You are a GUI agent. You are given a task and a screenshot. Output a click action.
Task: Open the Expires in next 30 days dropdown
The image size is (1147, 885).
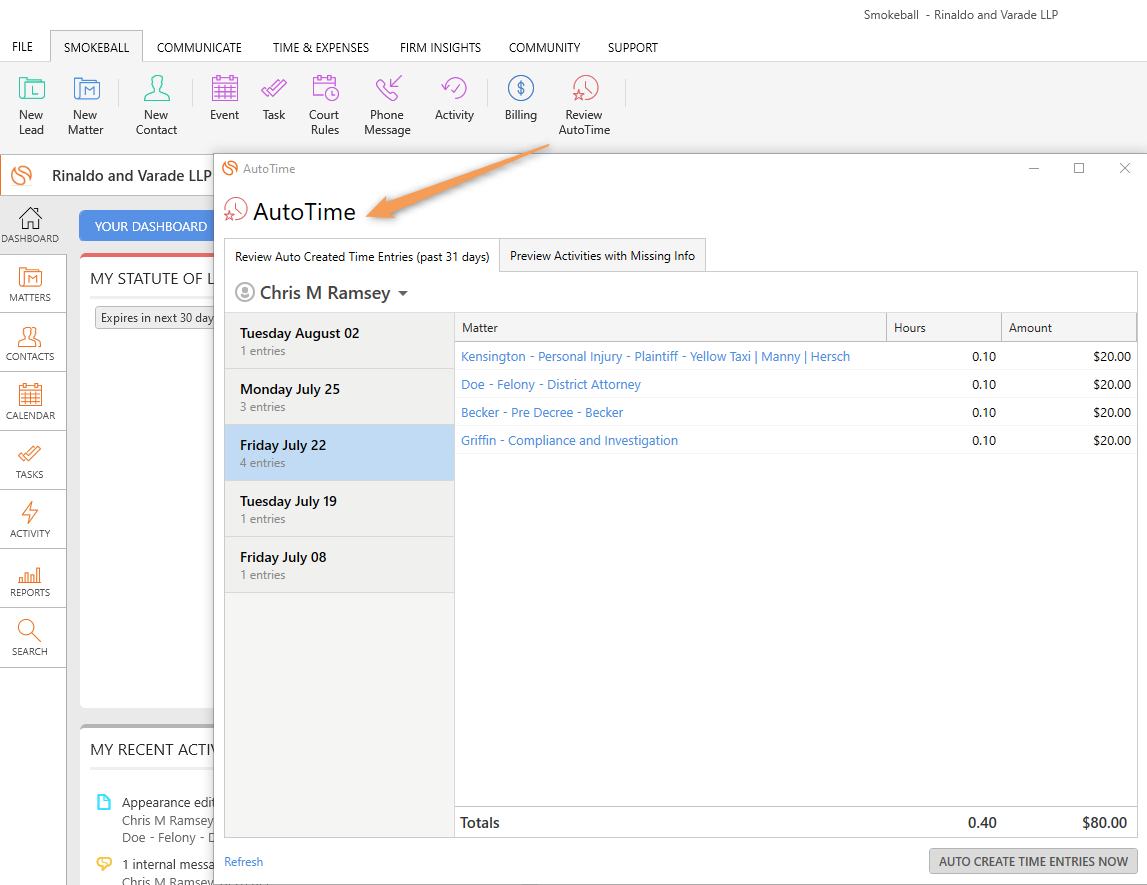154,317
